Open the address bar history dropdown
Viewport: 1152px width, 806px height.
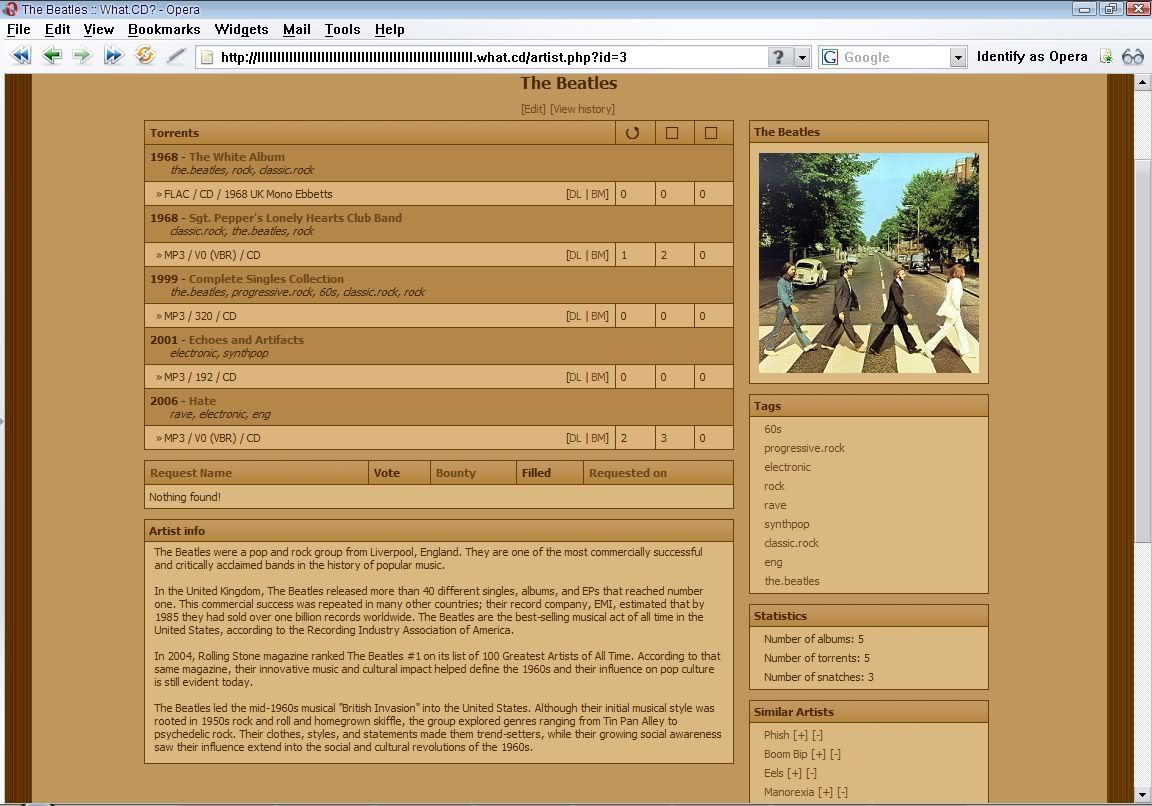coord(802,57)
